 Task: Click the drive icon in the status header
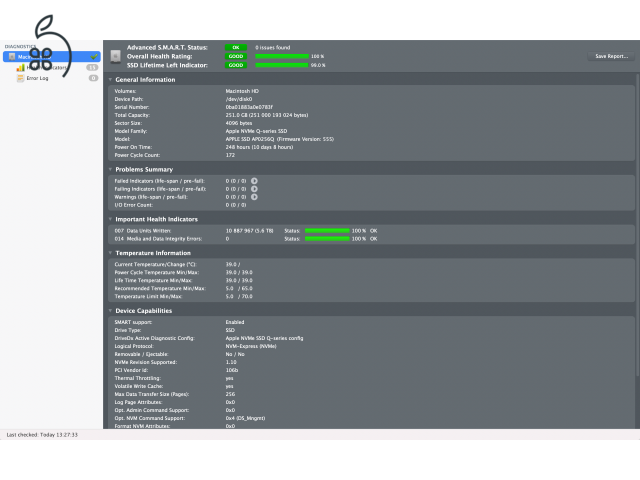coord(116,56)
